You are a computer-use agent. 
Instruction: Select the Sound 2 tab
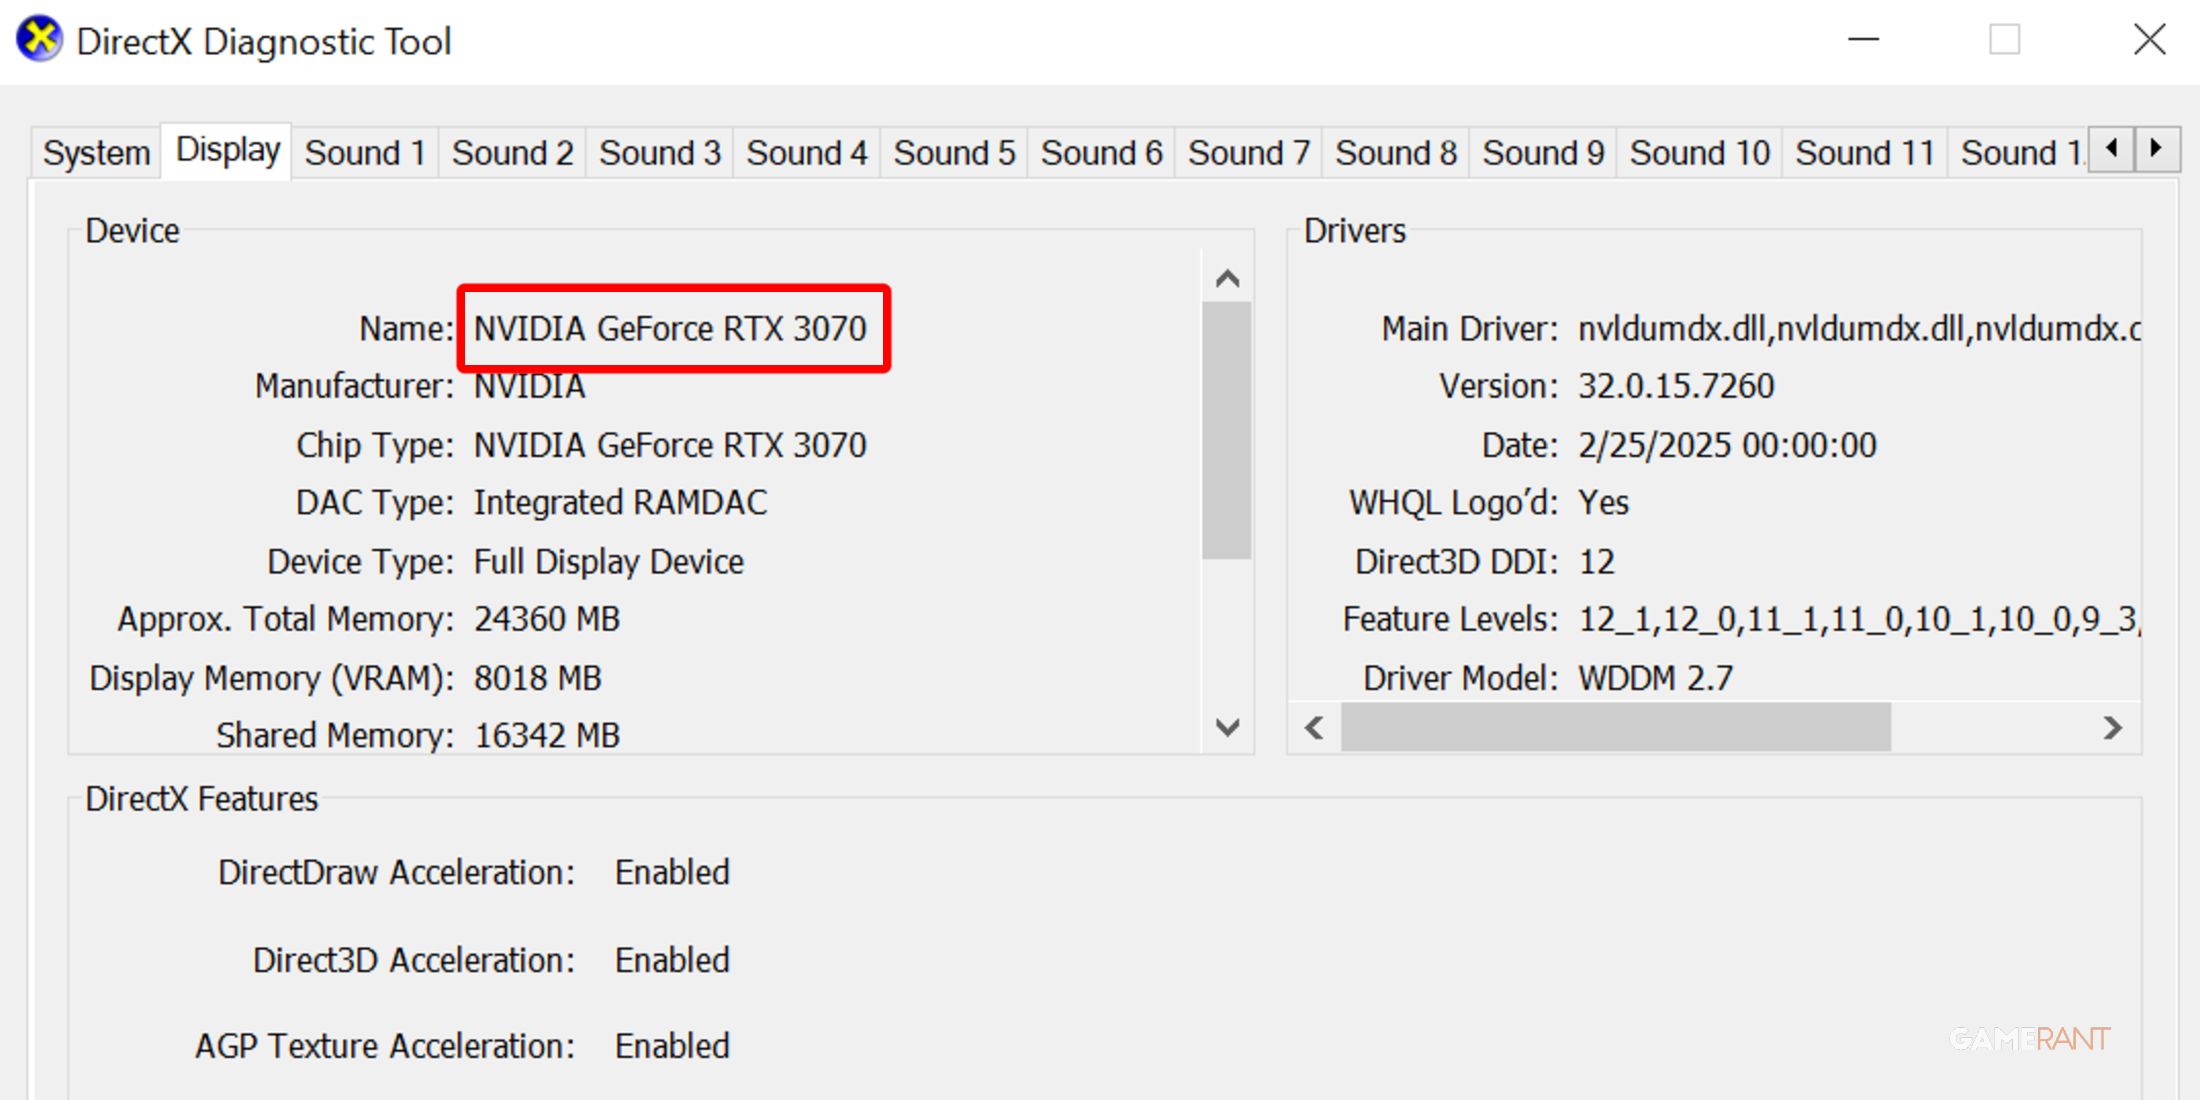click(512, 153)
